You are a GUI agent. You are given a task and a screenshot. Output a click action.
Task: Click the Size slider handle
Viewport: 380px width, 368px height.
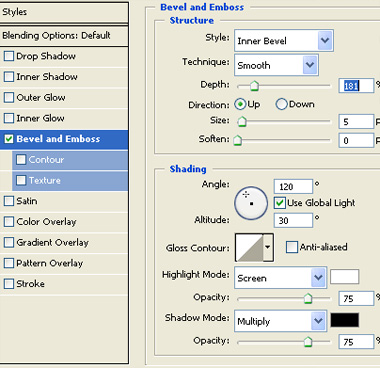click(242, 121)
